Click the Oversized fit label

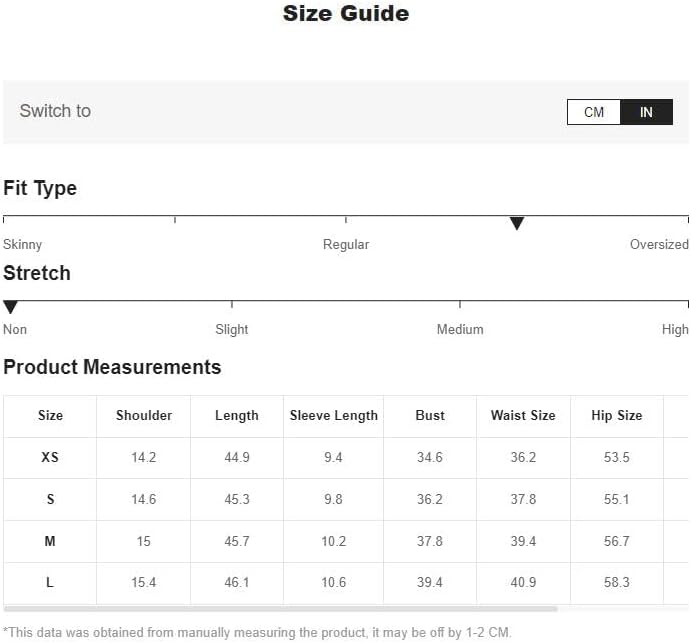[659, 245]
